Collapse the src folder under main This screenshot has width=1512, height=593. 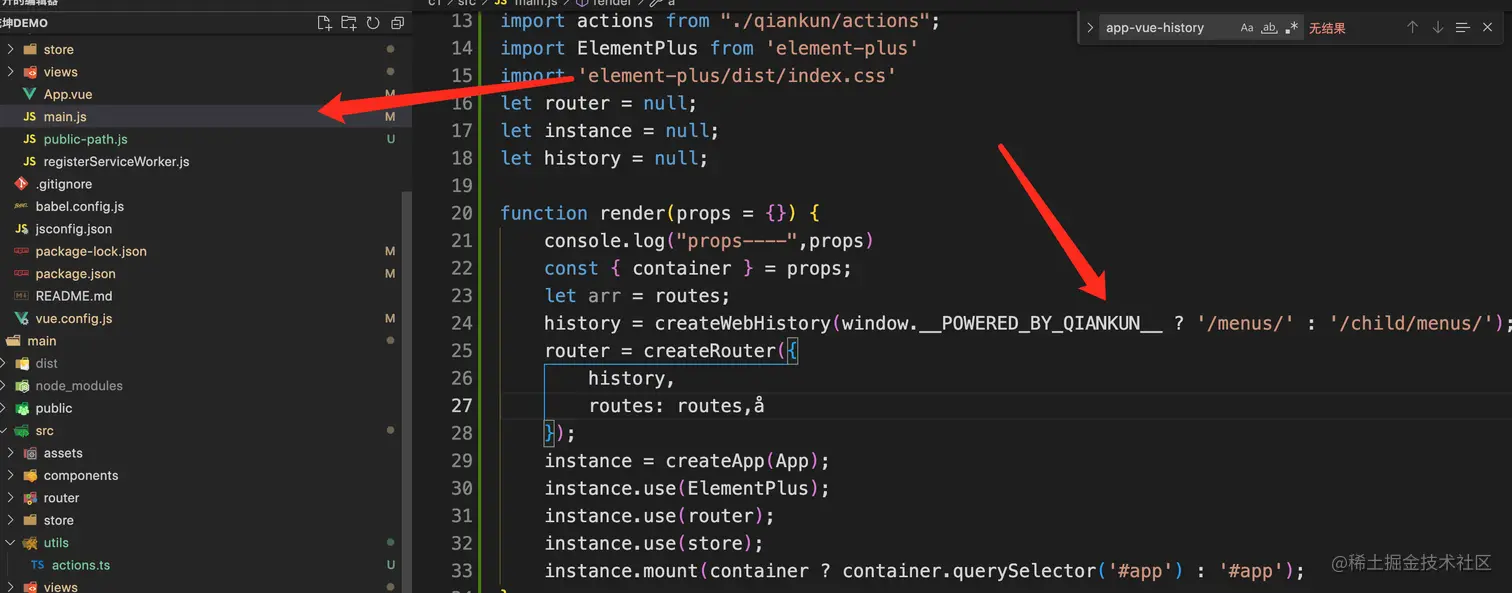coord(4,431)
